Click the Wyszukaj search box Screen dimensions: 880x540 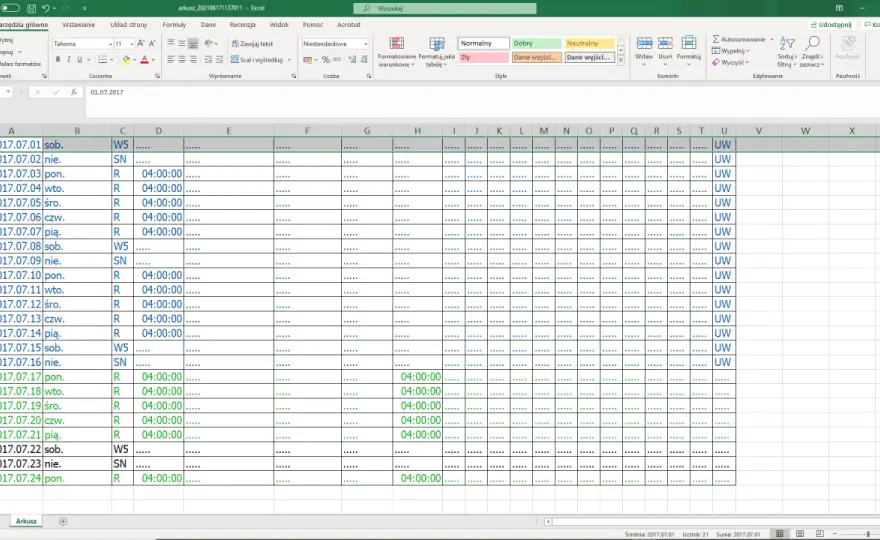(x=444, y=8)
